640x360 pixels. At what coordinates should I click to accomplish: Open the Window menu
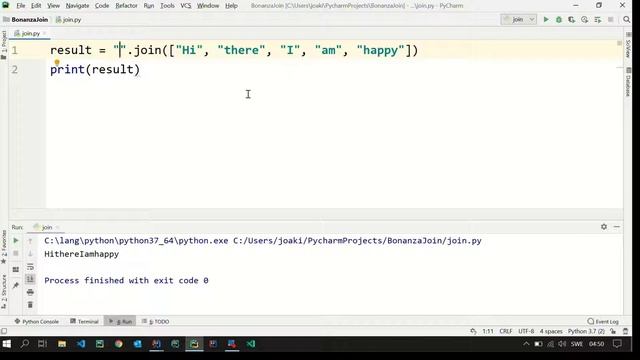[x=208, y=6]
